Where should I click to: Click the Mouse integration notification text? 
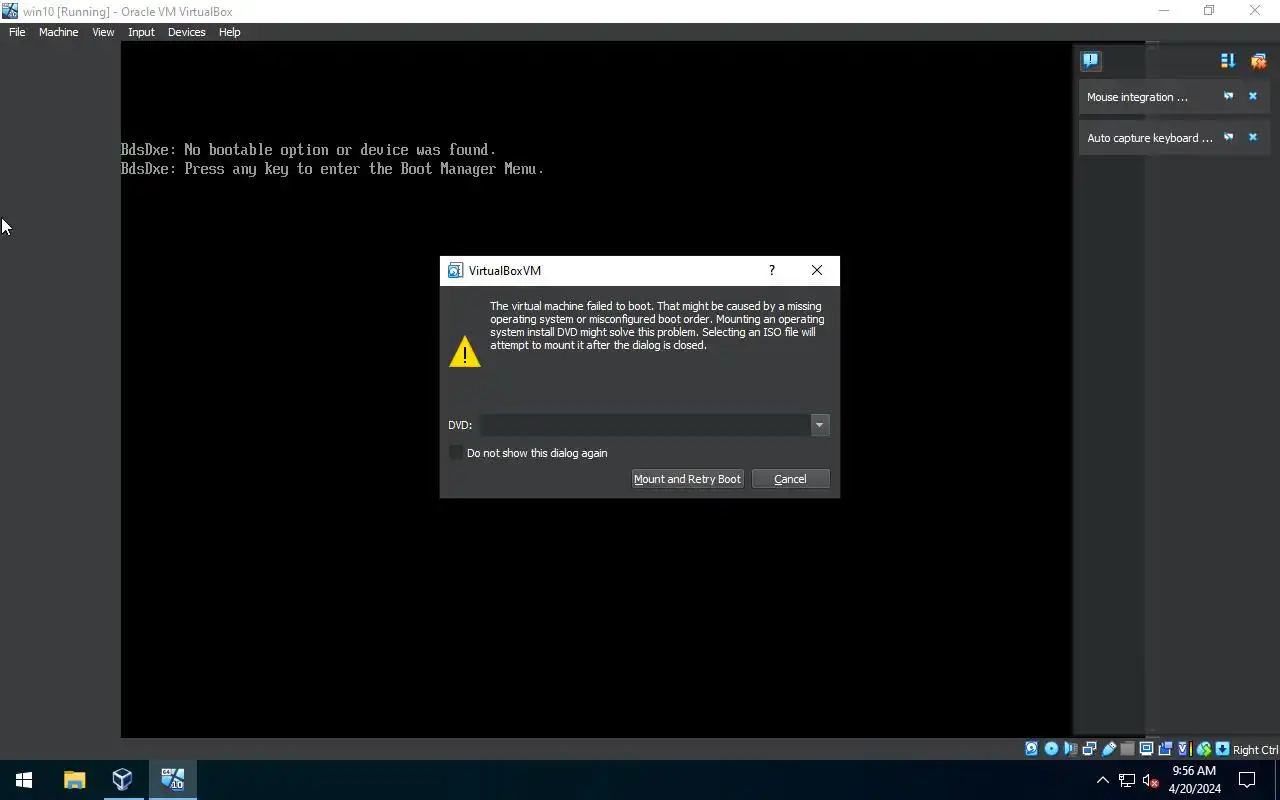point(1137,97)
